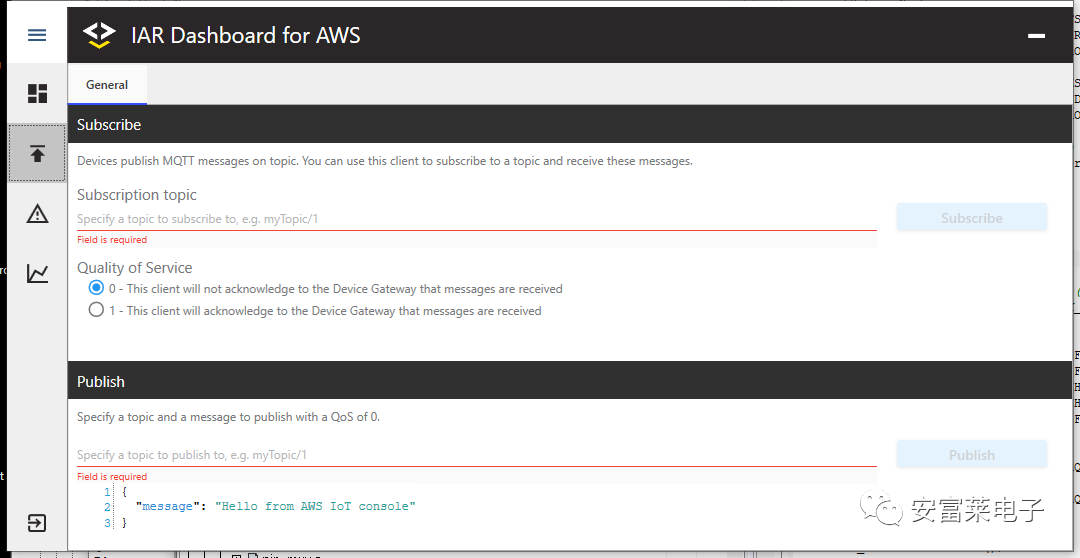
Task: Click the Publish section header bar
Action: (x=569, y=381)
